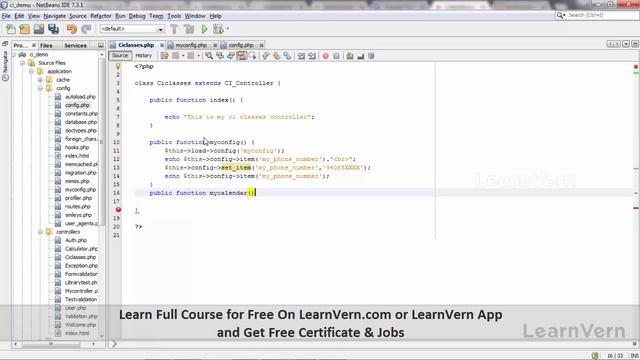Switch to the Files panel tab
Screen dimensions: 640x360
tap(46, 45)
